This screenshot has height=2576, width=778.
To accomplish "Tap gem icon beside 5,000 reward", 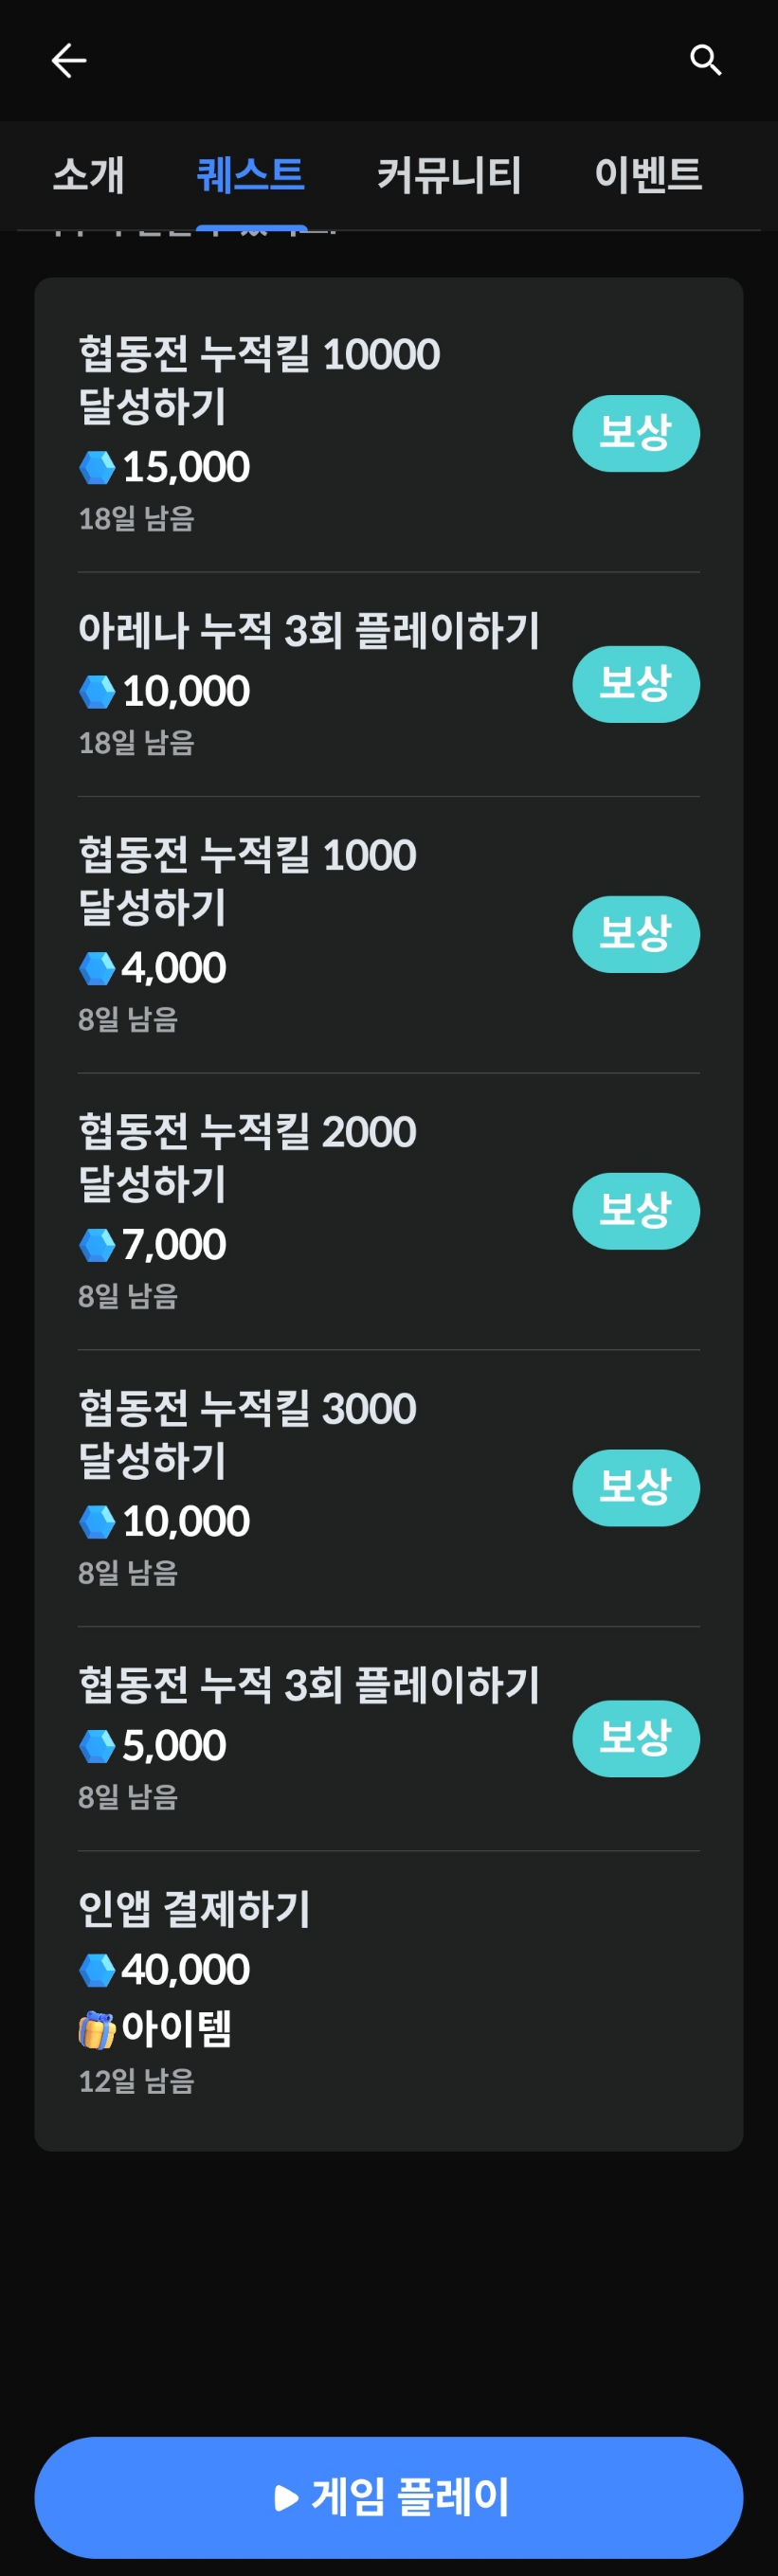I will [97, 1746].
